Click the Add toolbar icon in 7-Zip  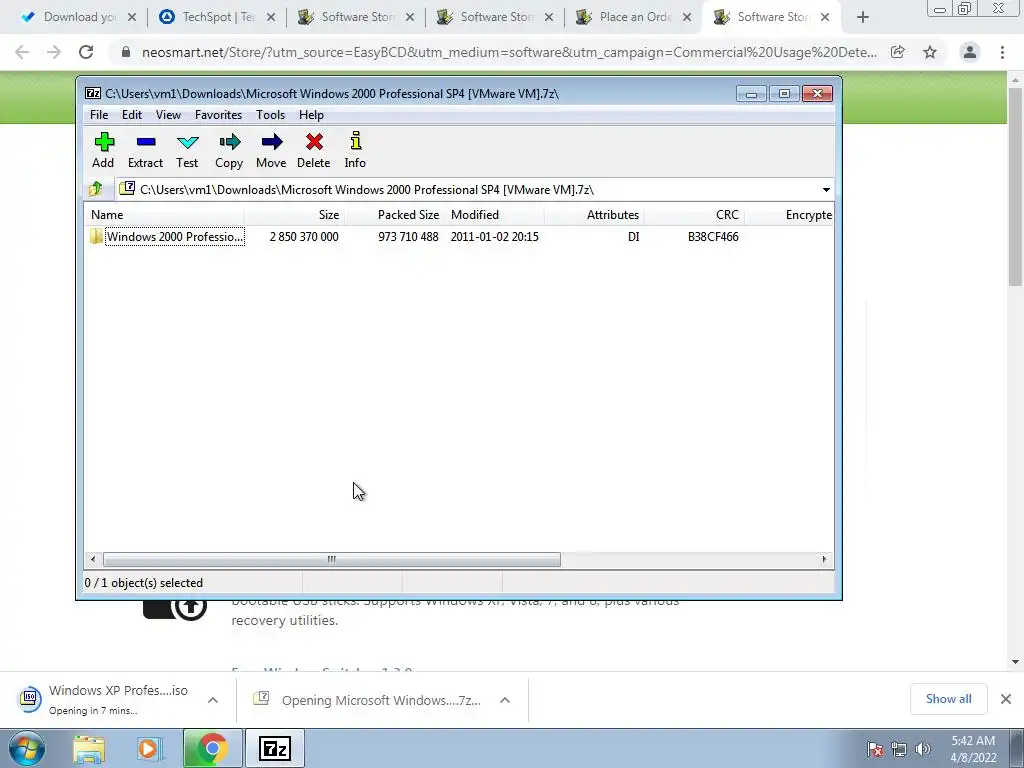104,142
